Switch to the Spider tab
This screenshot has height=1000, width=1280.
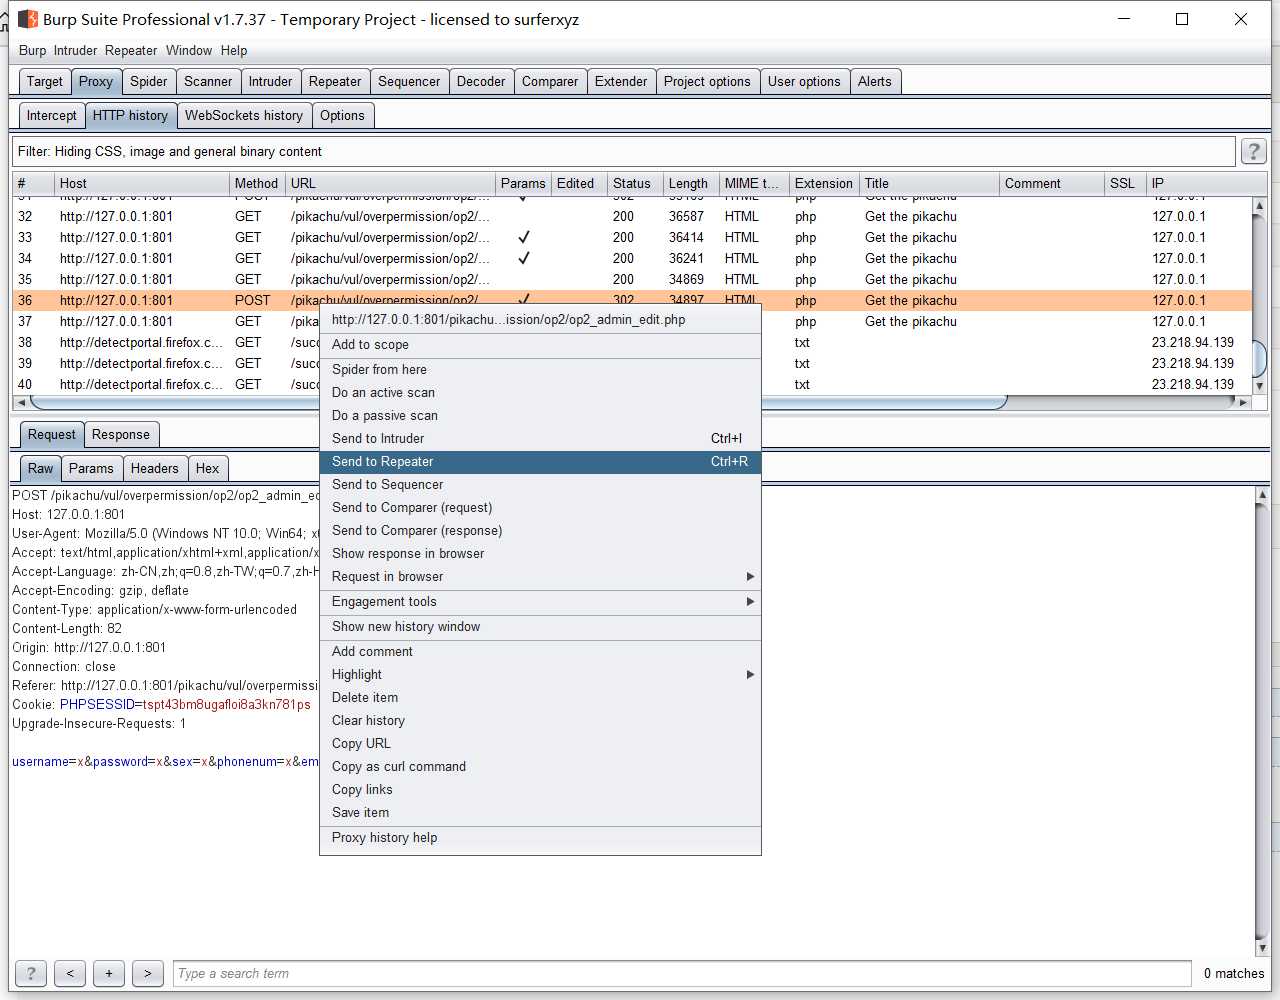tap(149, 81)
